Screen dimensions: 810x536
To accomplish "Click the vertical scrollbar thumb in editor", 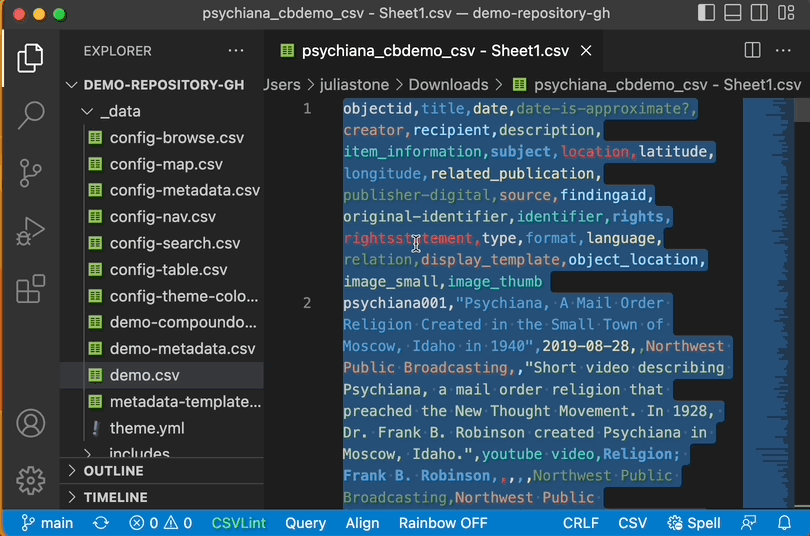I will (x=802, y=109).
